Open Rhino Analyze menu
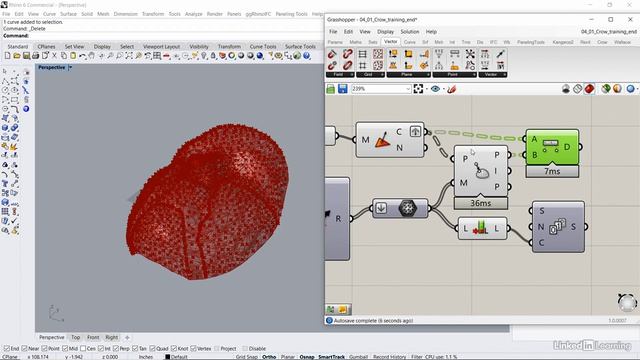640x360 pixels. pos(193,14)
